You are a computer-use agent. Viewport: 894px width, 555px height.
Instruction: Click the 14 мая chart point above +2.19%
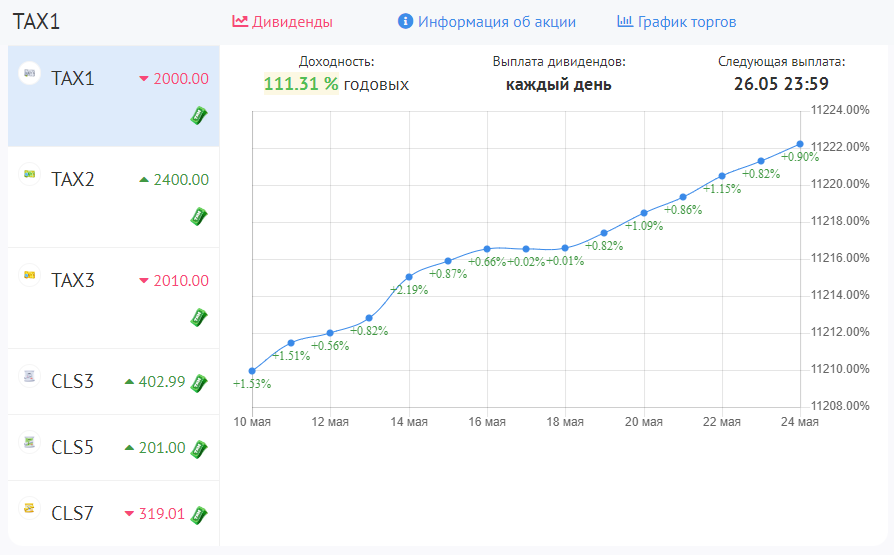409,277
